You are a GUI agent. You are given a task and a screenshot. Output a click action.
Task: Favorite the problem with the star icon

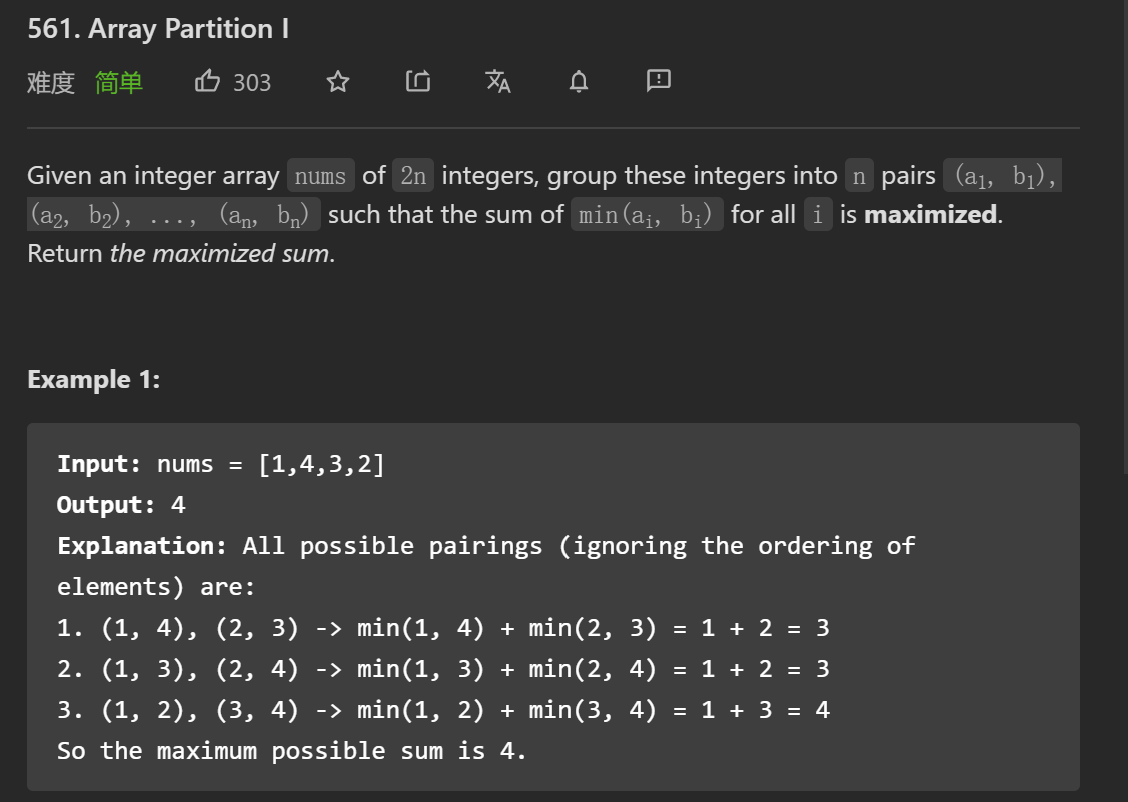(x=338, y=82)
